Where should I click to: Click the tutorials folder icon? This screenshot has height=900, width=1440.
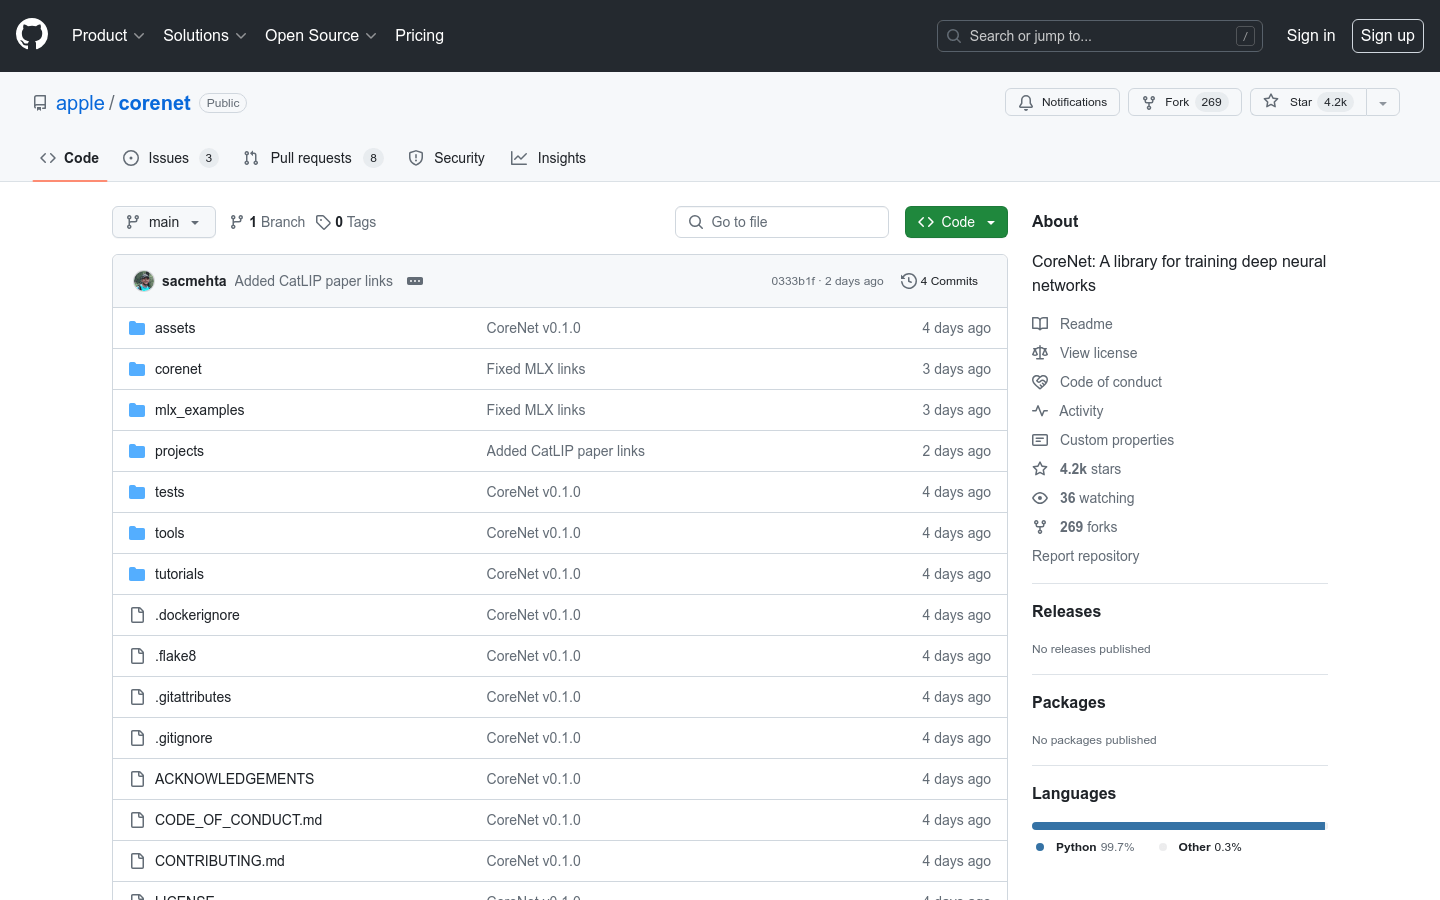coord(137,574)
